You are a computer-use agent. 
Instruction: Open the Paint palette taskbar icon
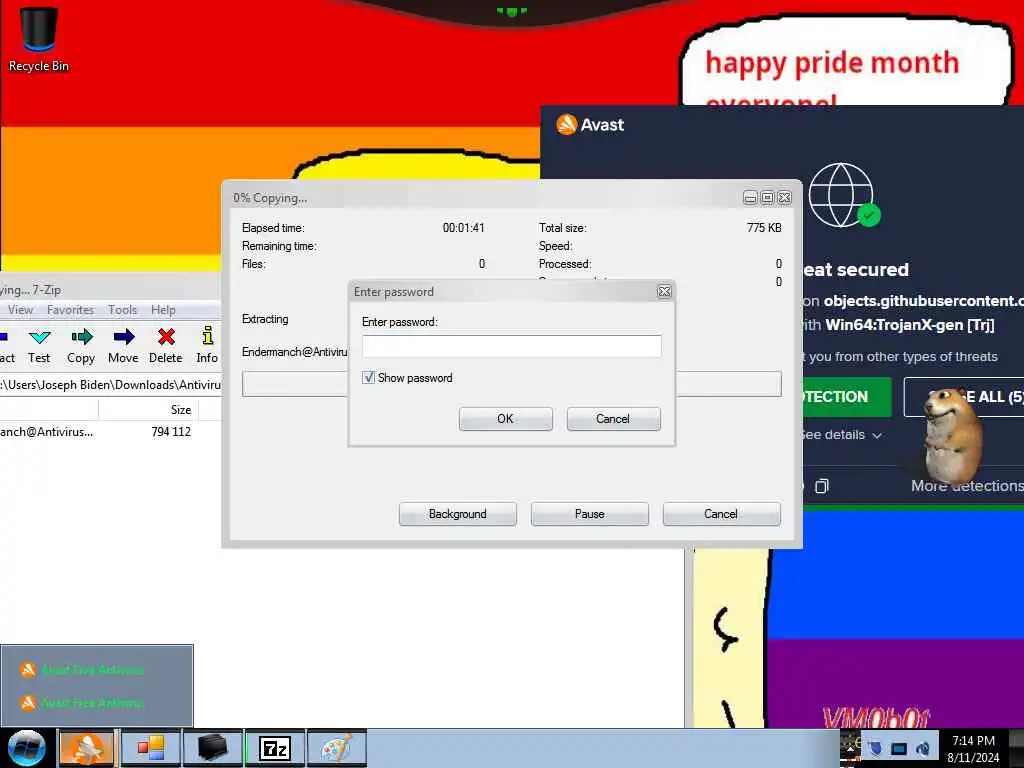pyautogui.click(x=337, y=748)
